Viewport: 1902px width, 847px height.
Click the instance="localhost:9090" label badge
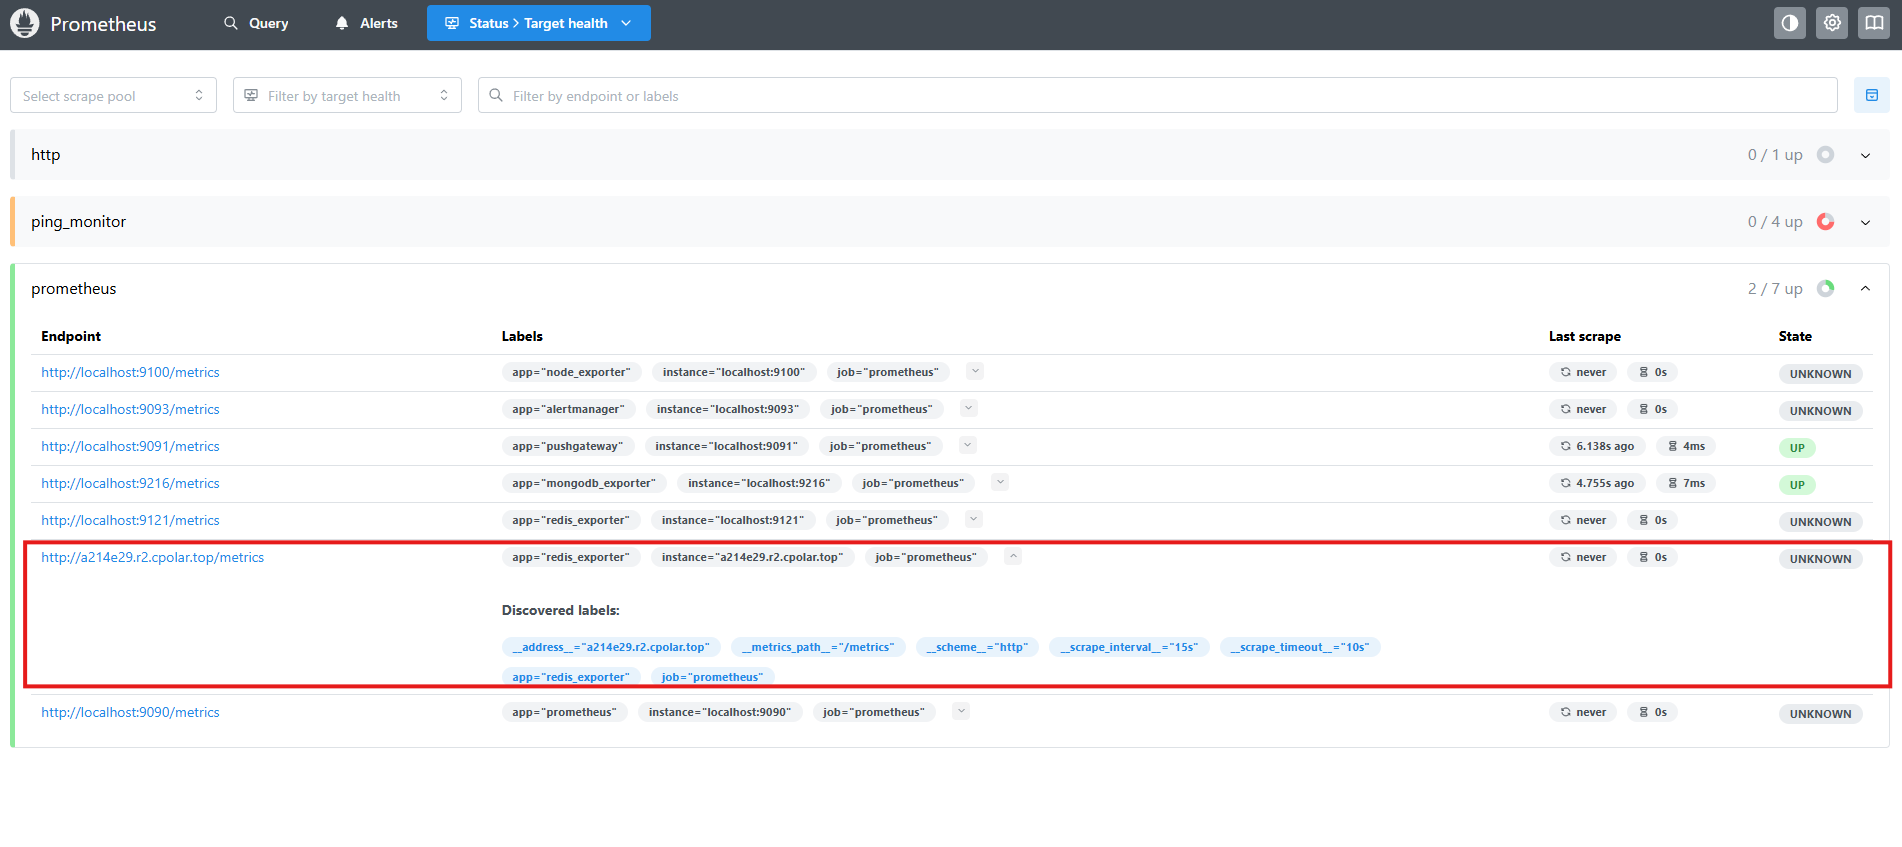[720, 712]
